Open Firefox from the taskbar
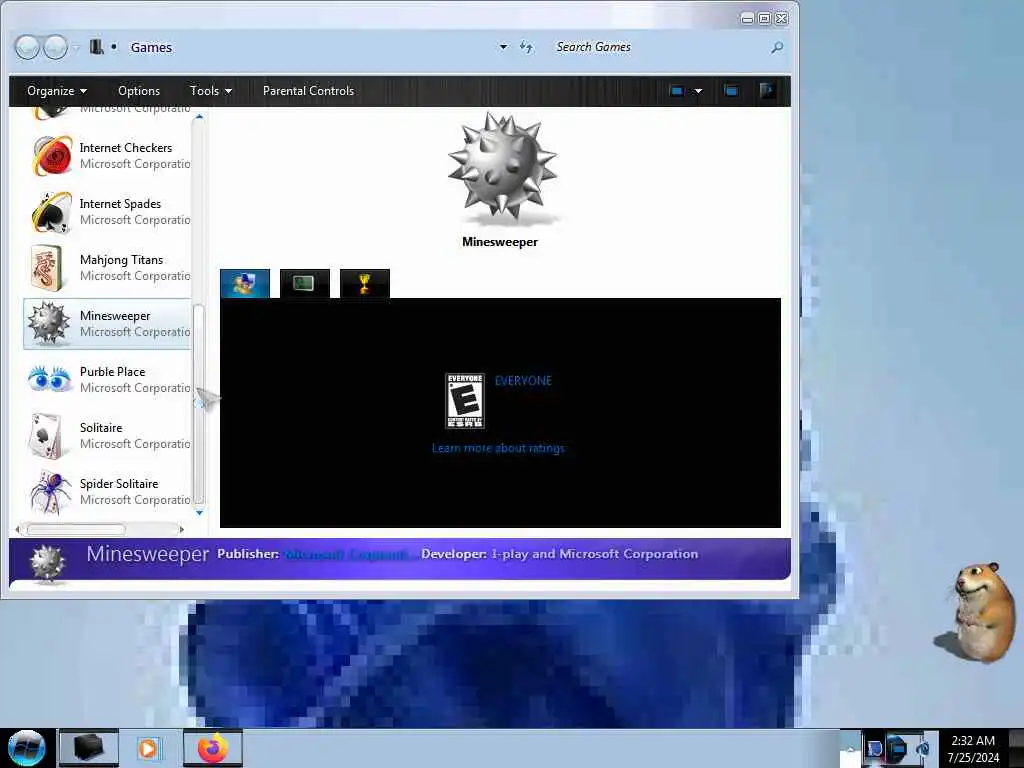 pyautogui.click(x=213, y=748)
